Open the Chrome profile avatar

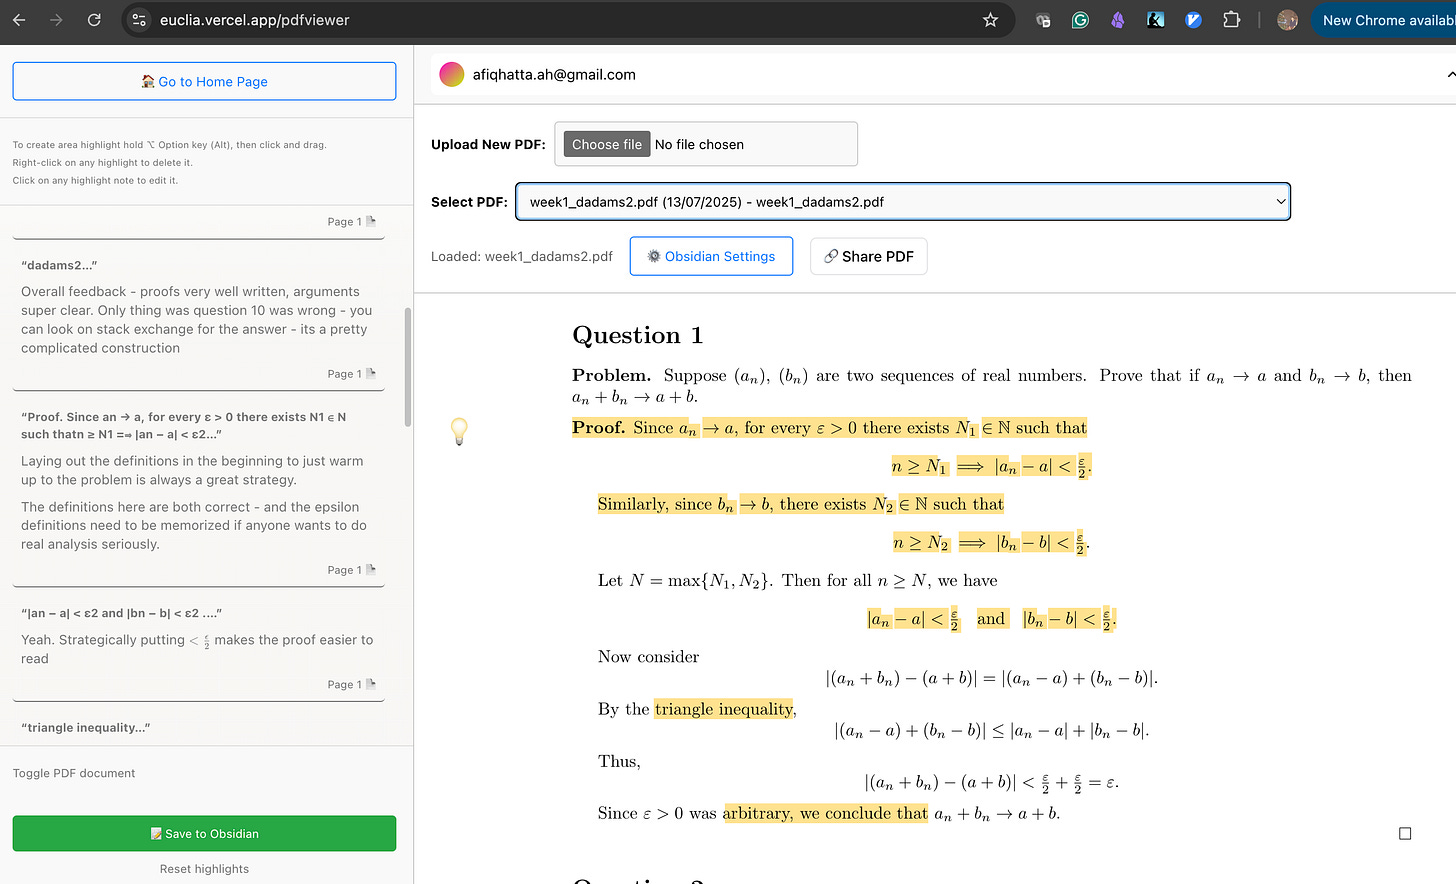(1287, 20)
